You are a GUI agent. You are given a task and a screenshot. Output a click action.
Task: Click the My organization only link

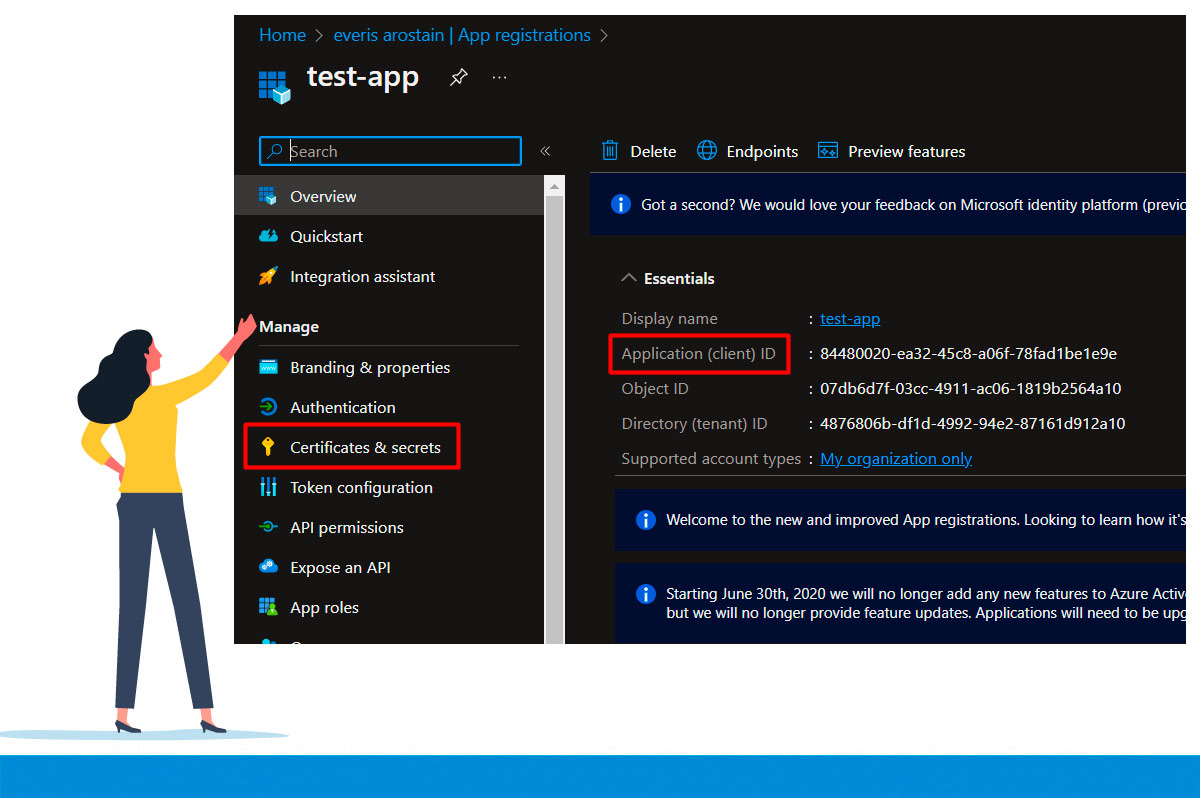click(x=895, y=458)
